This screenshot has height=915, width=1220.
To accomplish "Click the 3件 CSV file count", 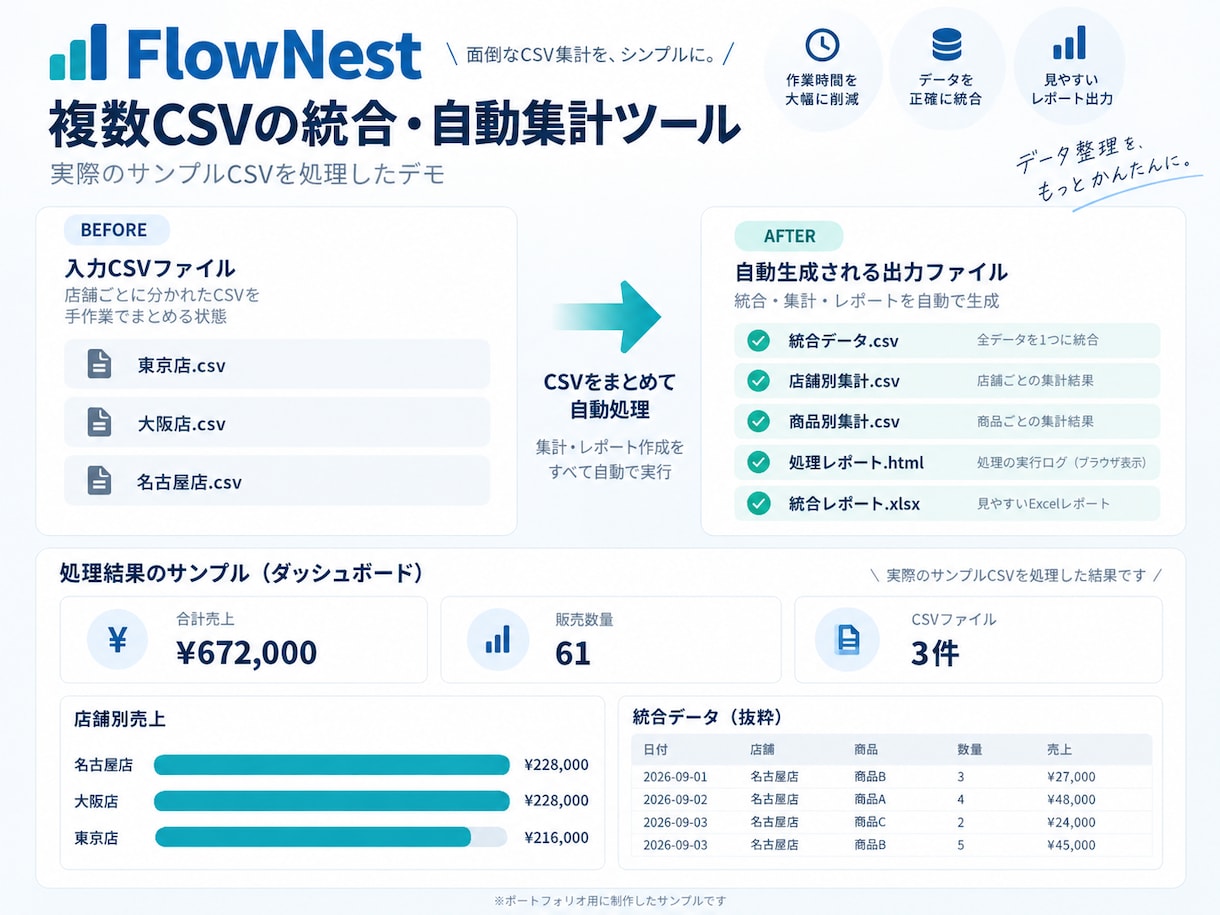I will pyautogui.click(x=935, y=653).
